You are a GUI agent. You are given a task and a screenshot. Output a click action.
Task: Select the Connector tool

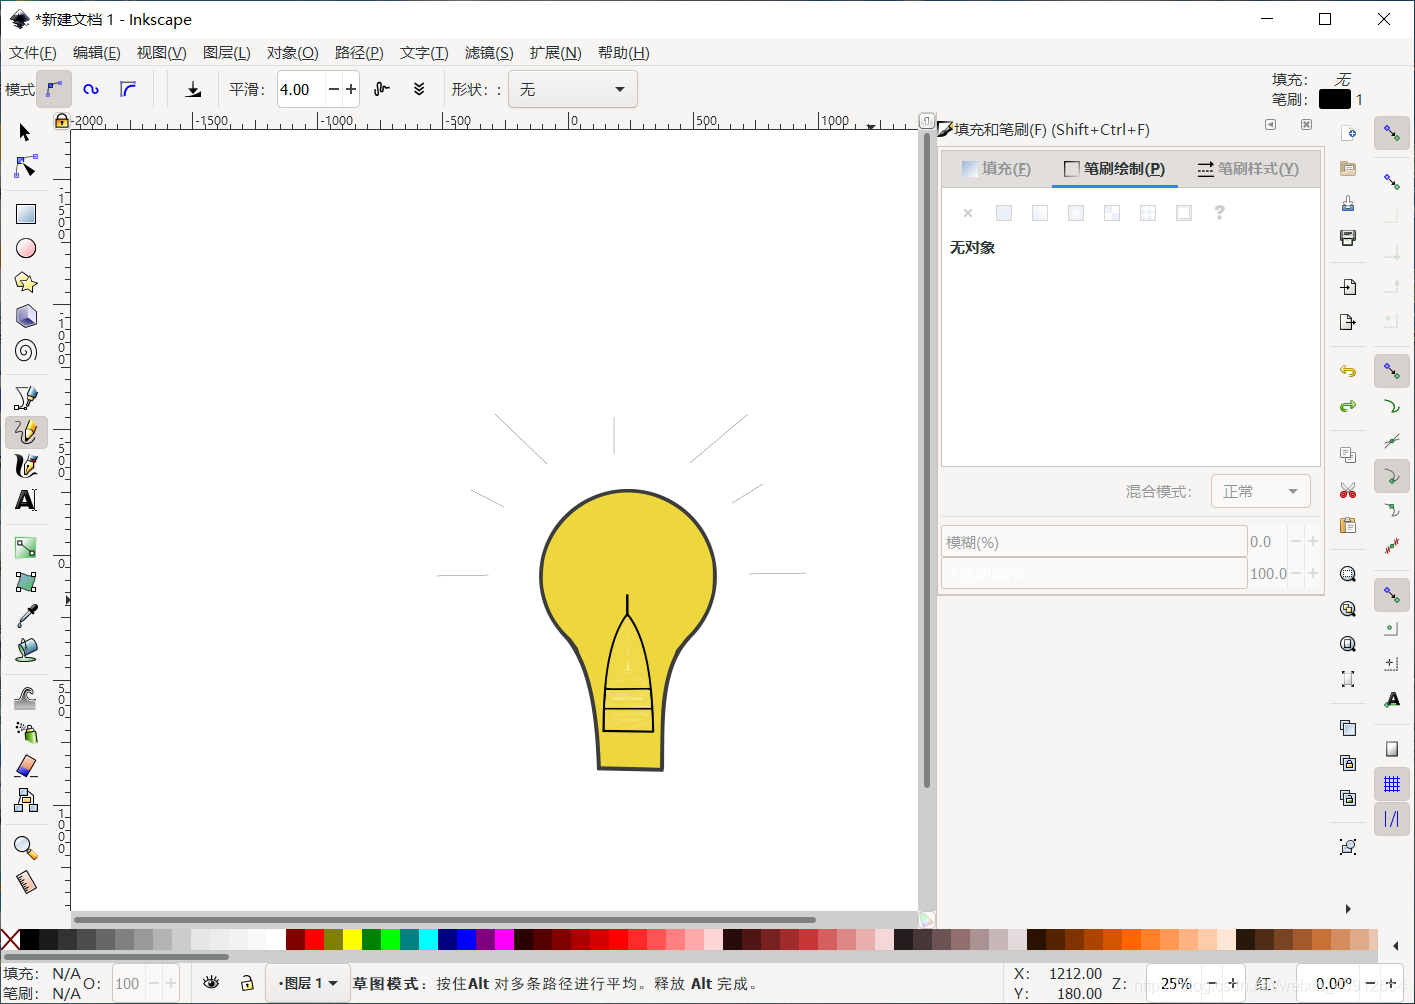(x=26, y=800)
